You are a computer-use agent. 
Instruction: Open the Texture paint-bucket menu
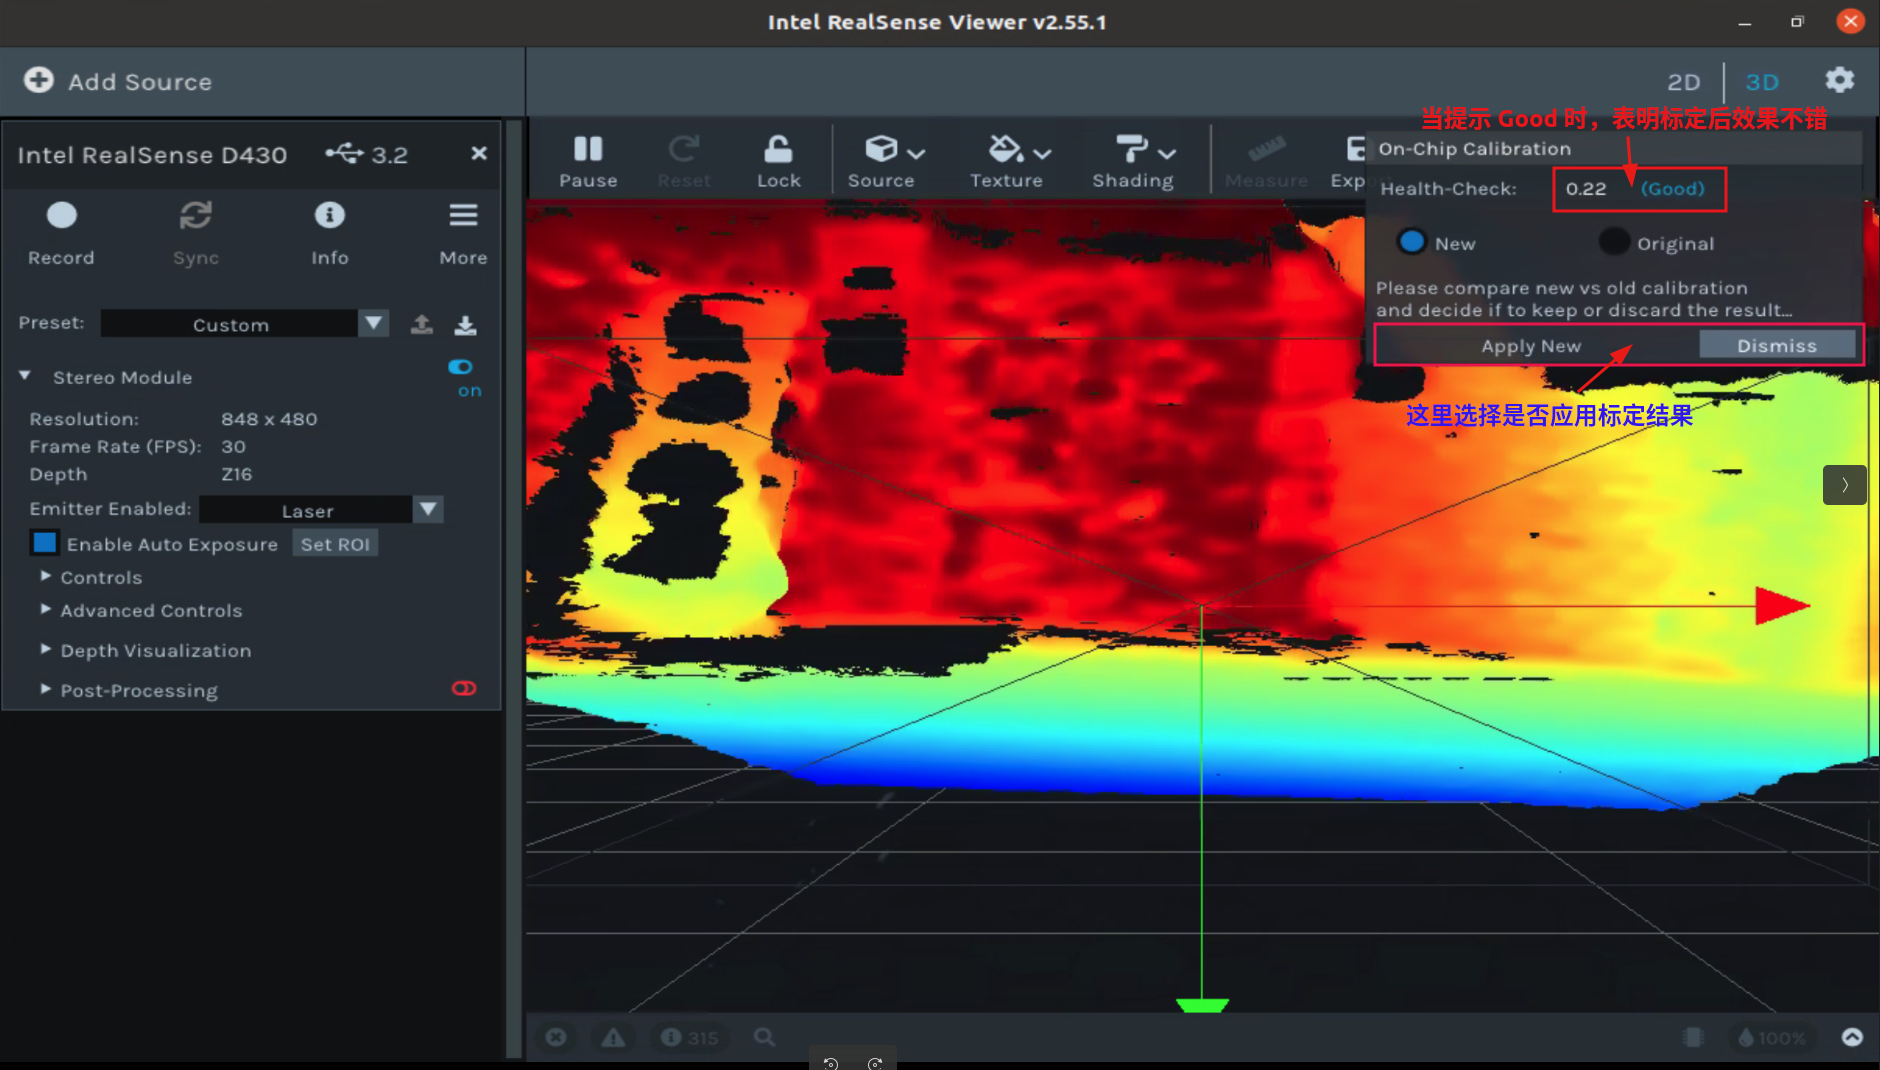(1008, 161)
